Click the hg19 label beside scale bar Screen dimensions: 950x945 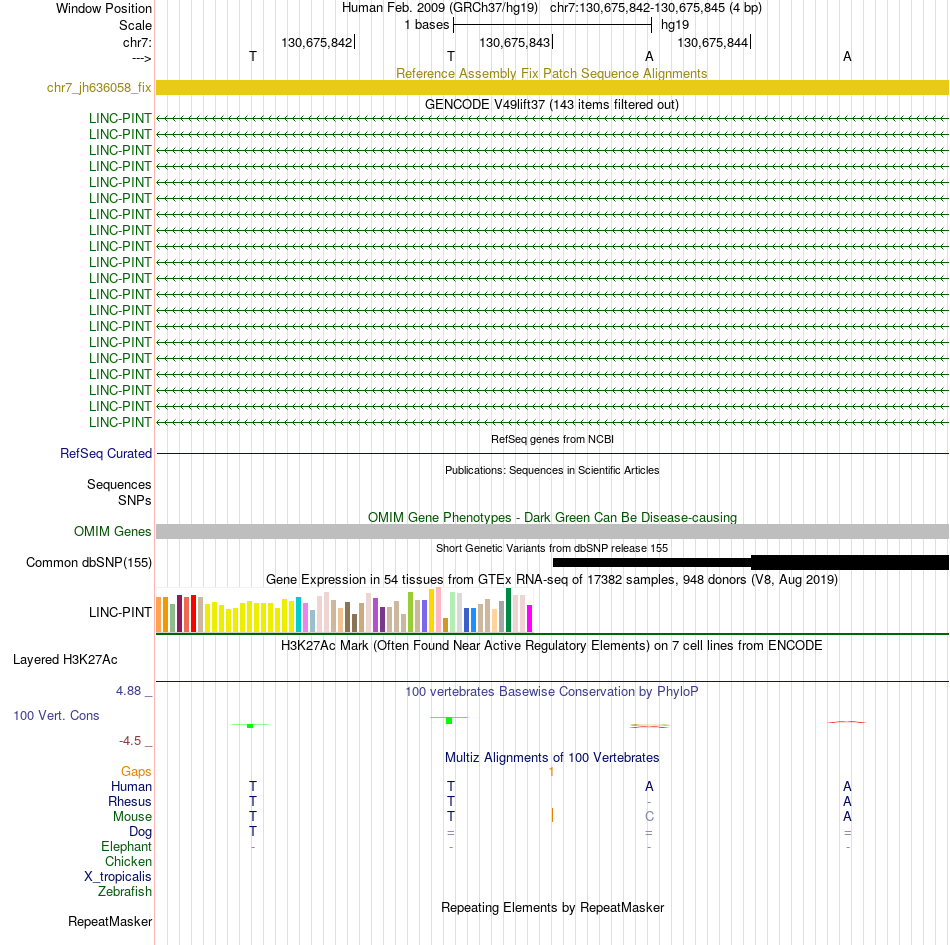[675, 25]
